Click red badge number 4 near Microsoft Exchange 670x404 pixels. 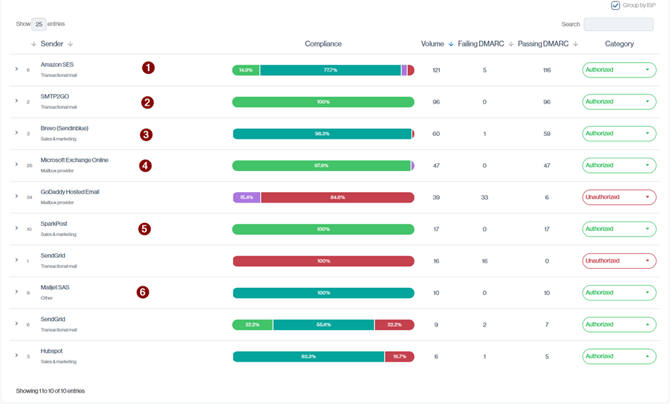click(x=145, y=166)
